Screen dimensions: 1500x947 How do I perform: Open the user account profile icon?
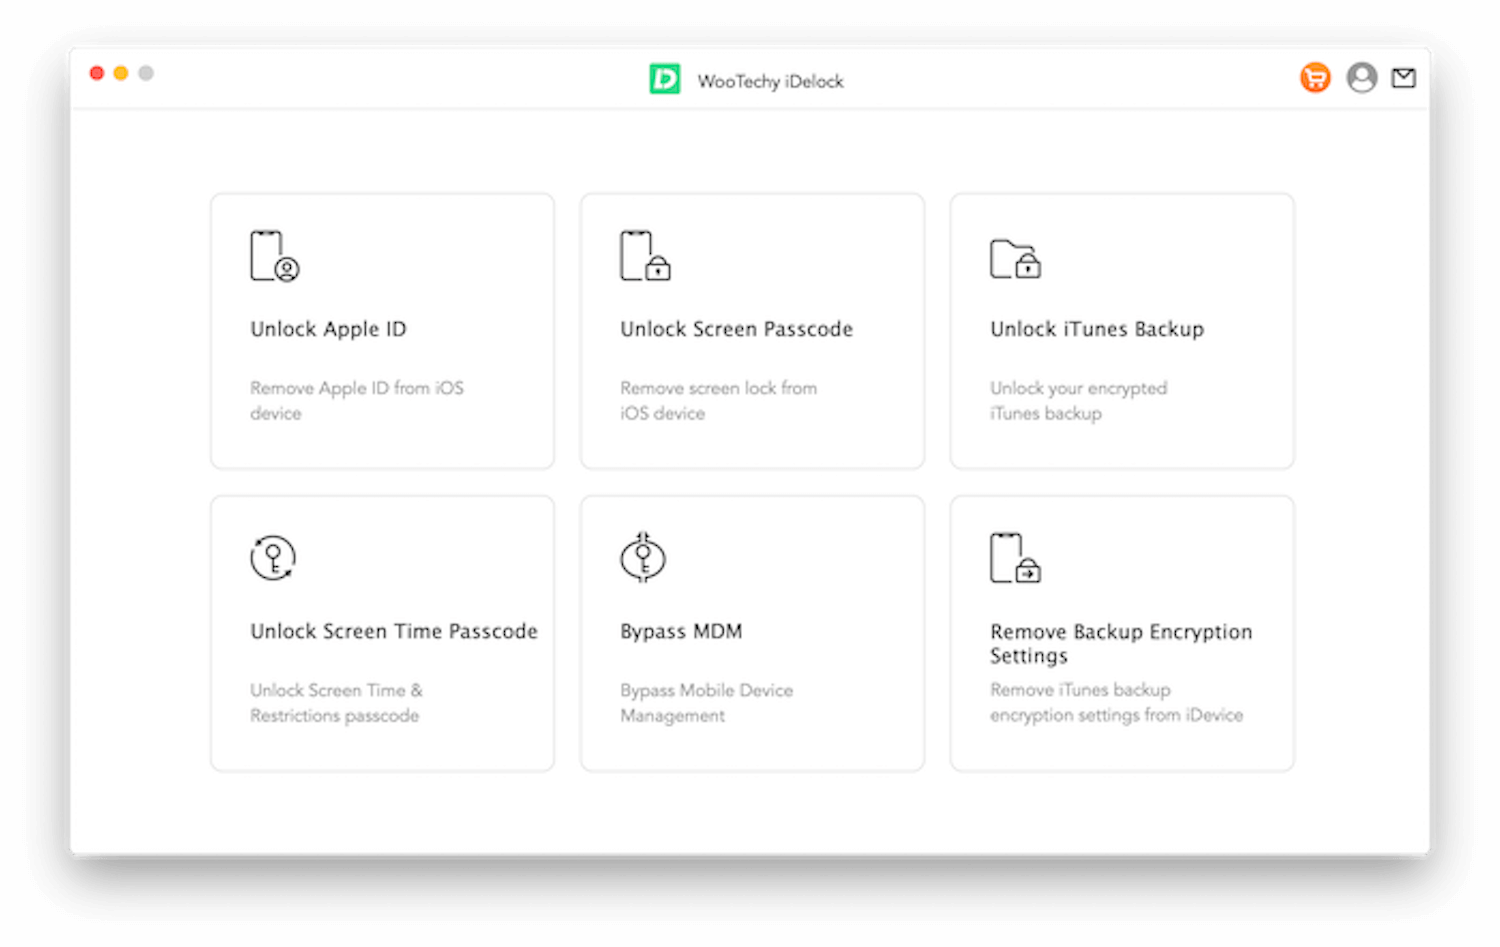pos(1362,77)
